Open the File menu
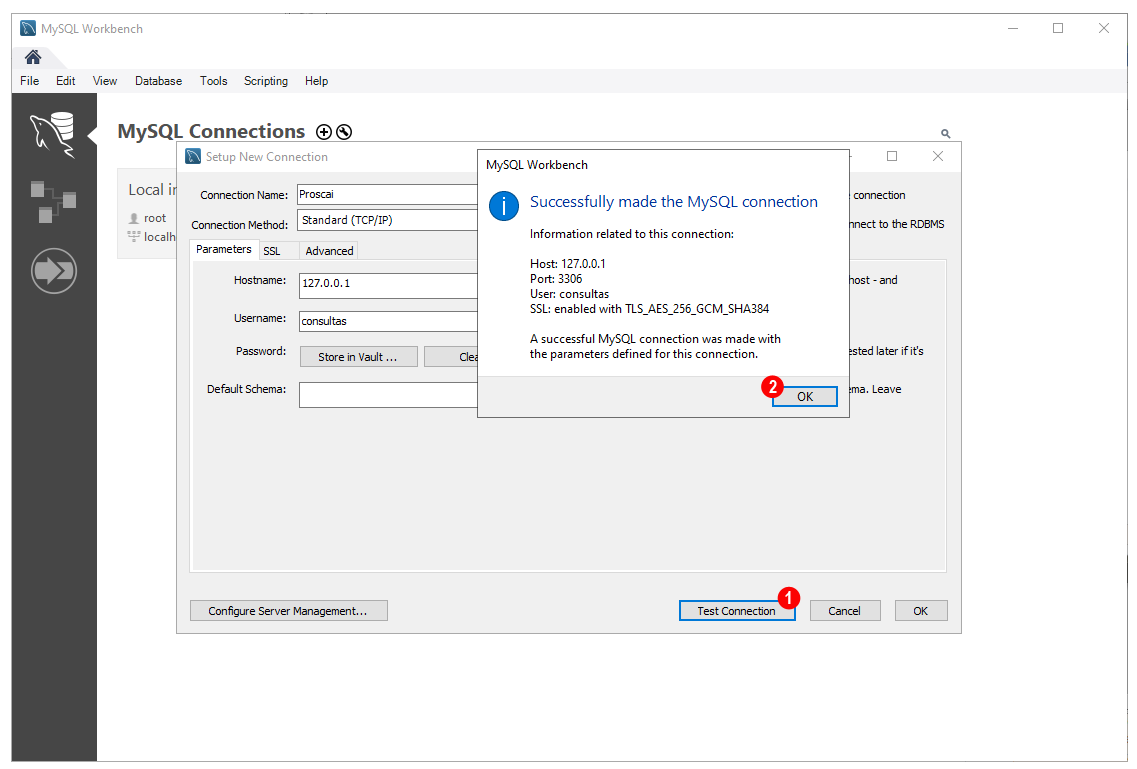 tap(30, 81)
